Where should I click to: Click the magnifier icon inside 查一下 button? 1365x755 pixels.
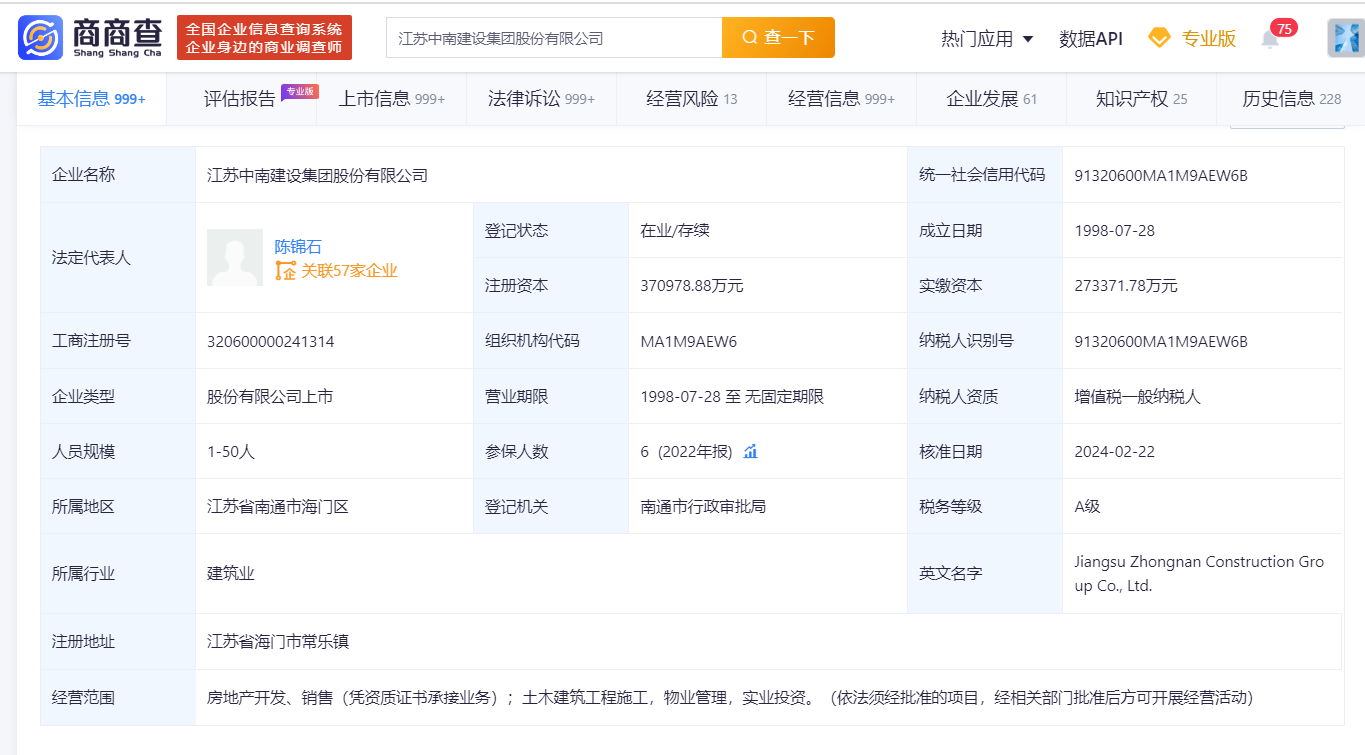click(x=748, y=36)
